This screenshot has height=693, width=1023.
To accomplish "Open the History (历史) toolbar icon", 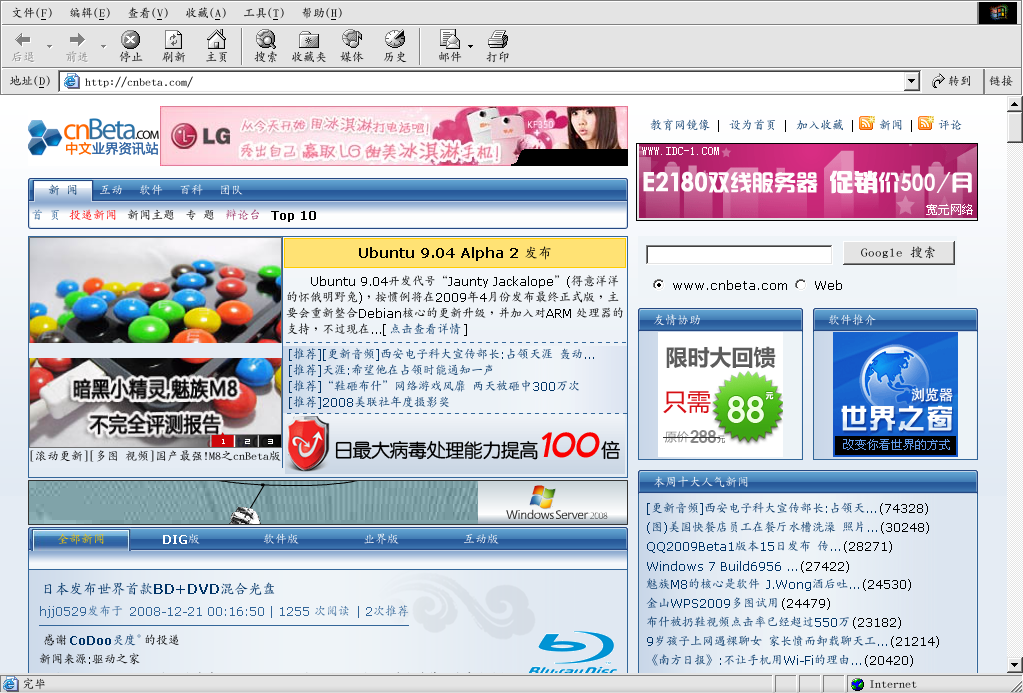I will (x=395, y=39).
